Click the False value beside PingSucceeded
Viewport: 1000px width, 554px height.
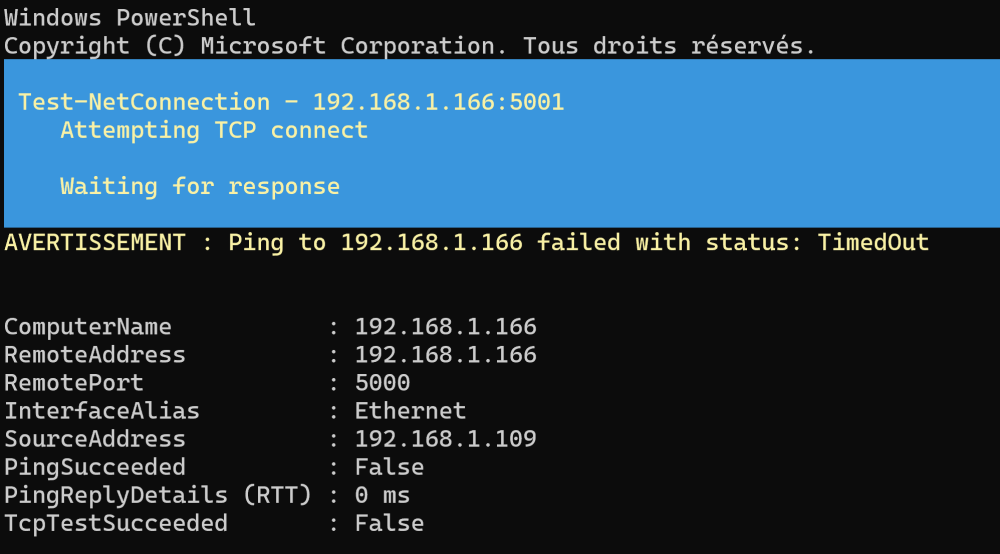tap(389, 467)
